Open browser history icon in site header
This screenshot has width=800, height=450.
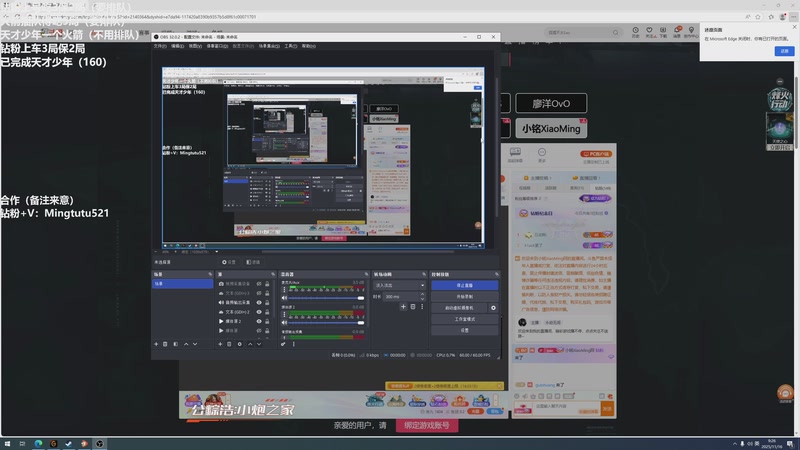click(635, 31)
